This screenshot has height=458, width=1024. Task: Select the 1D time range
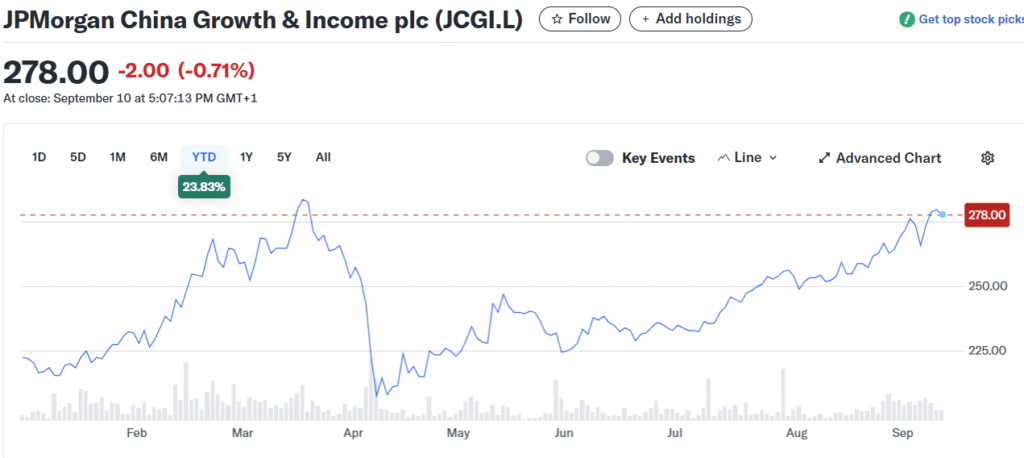click(39, 157)
